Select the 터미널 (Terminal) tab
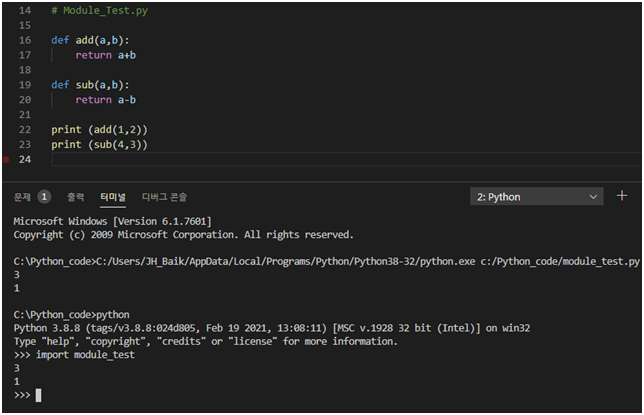Viewport: 644px width, 415px height. pos(113,197)
